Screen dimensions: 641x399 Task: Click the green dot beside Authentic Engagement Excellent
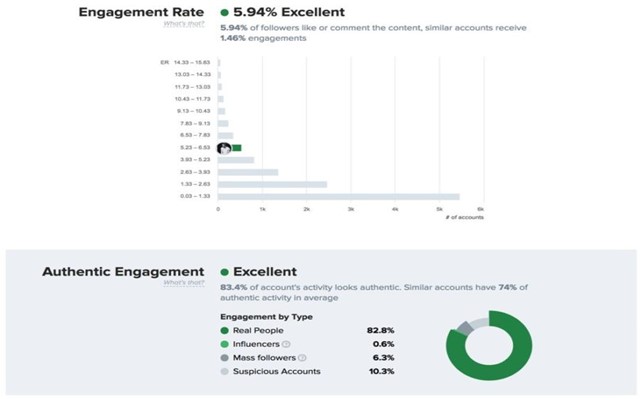[224, 272]
